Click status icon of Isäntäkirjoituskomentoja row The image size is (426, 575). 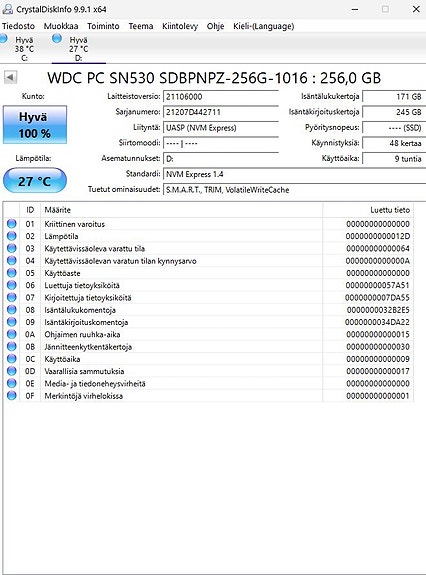tap(12, 322)
